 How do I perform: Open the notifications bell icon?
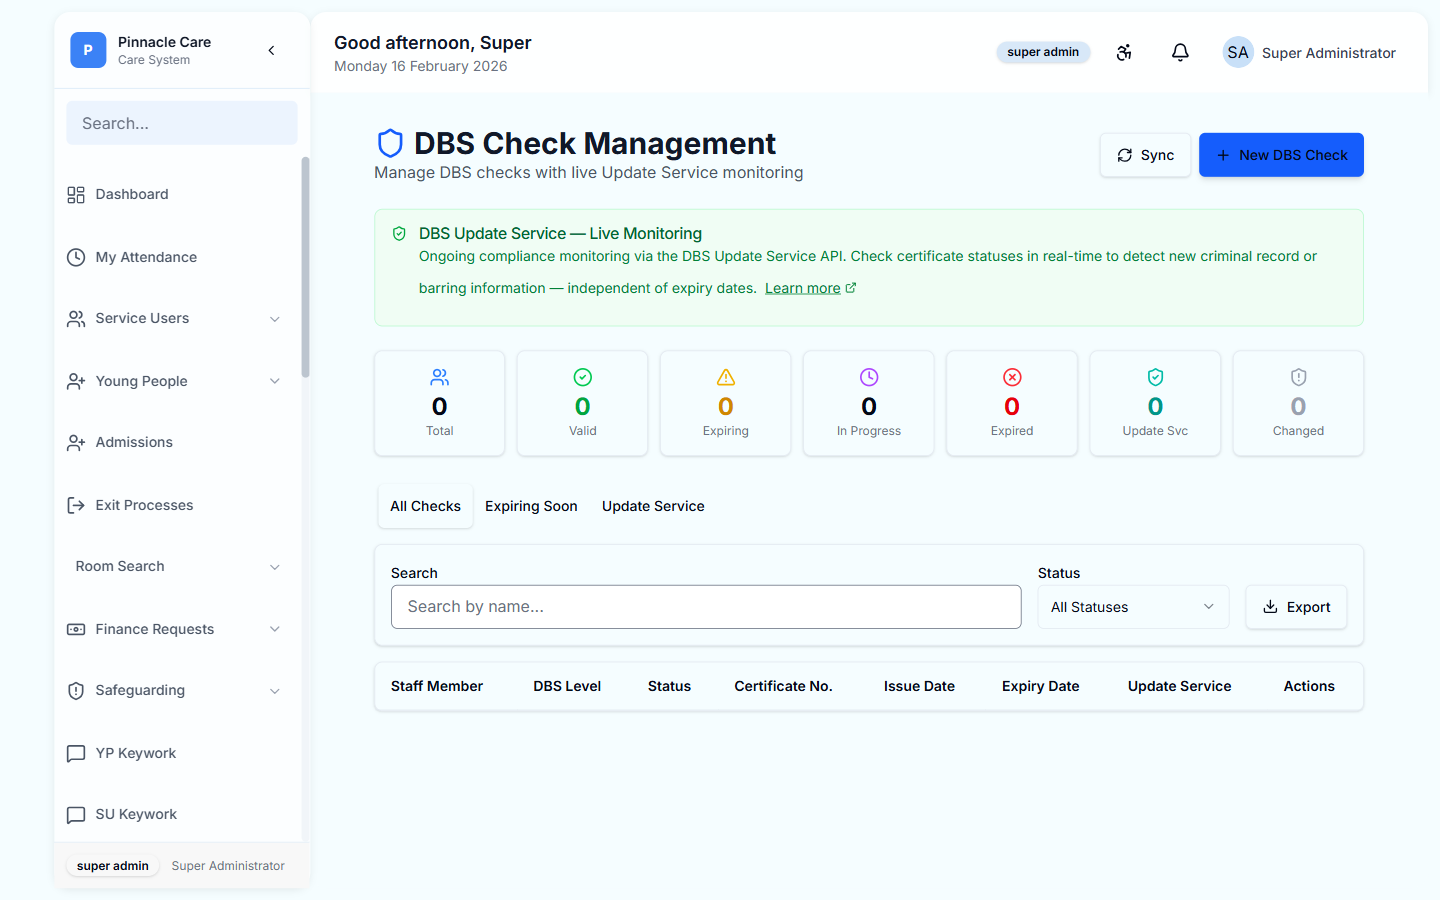coord(1180,52)
